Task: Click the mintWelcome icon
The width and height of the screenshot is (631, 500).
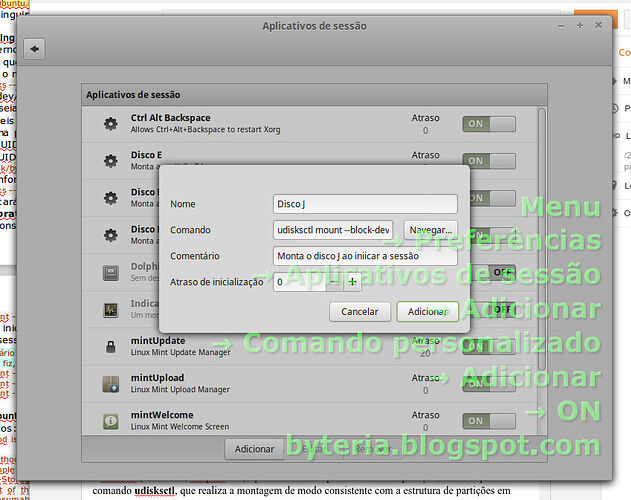Action: (x=111, y=421)
